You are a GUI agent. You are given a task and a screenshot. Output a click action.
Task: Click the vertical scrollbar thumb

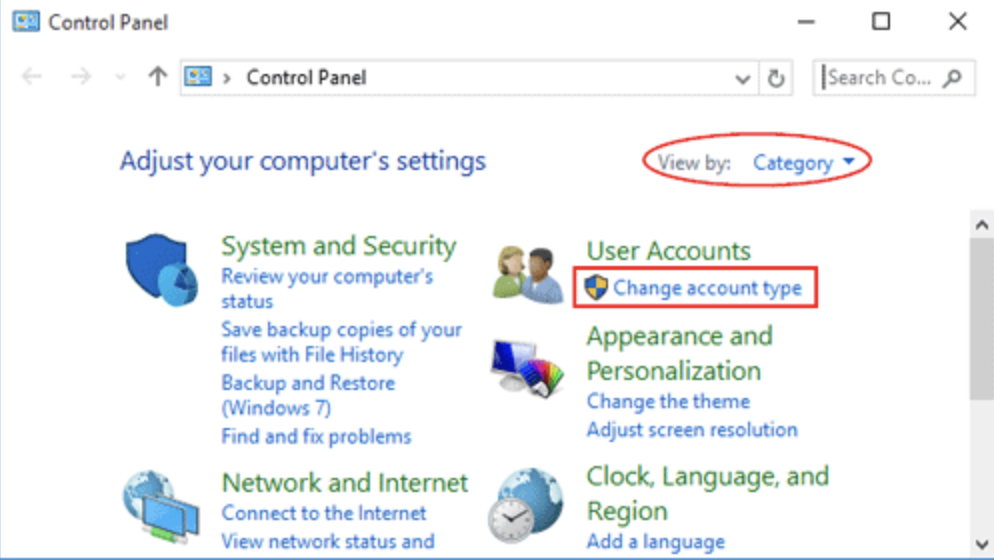click(x=982, y=319)
